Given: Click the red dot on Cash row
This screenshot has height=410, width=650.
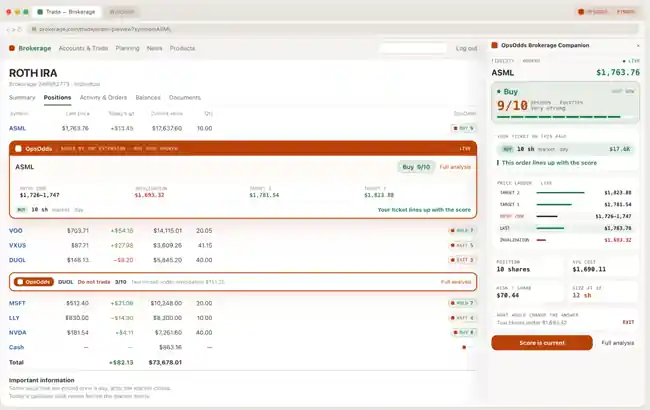Looking at the screenshot, I should [x=464, y=347].
